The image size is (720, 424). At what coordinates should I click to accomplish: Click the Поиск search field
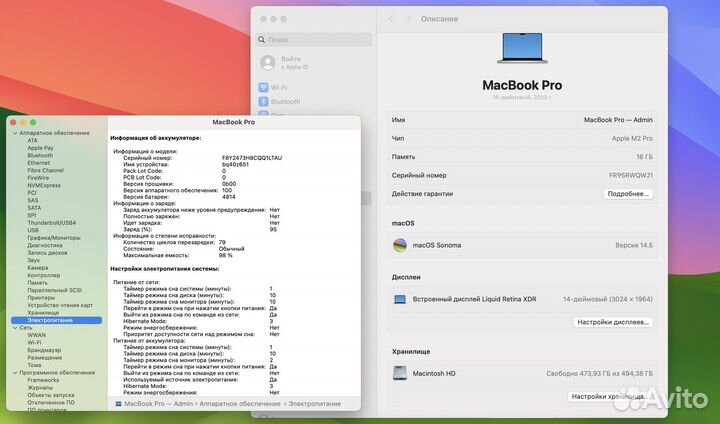[x=314, y=40]
